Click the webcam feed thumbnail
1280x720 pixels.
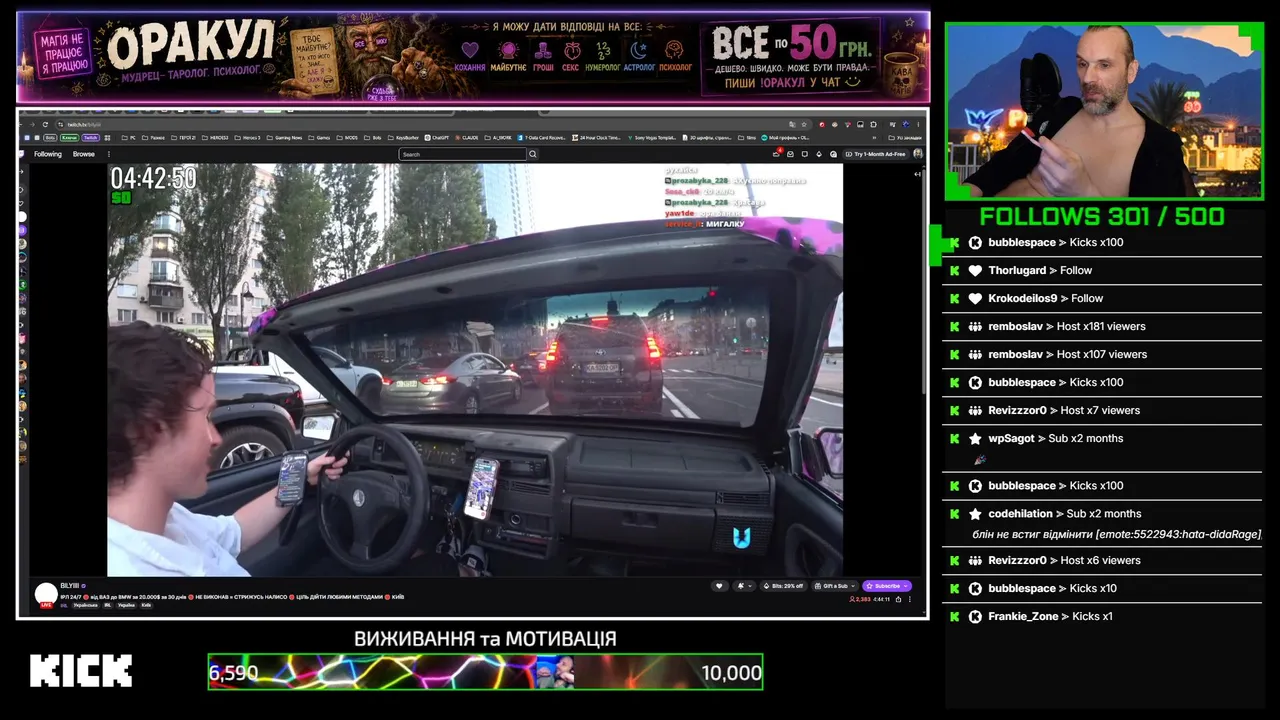coord(1104,110)
